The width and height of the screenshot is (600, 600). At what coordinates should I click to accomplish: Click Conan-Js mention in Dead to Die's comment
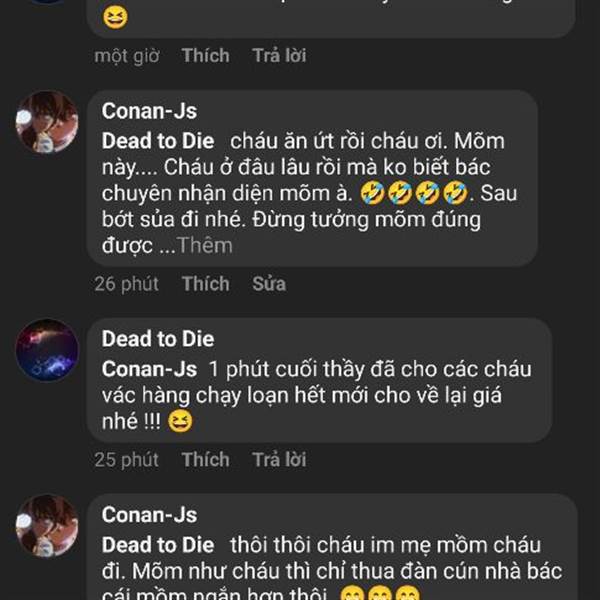[x=149, y=368]
